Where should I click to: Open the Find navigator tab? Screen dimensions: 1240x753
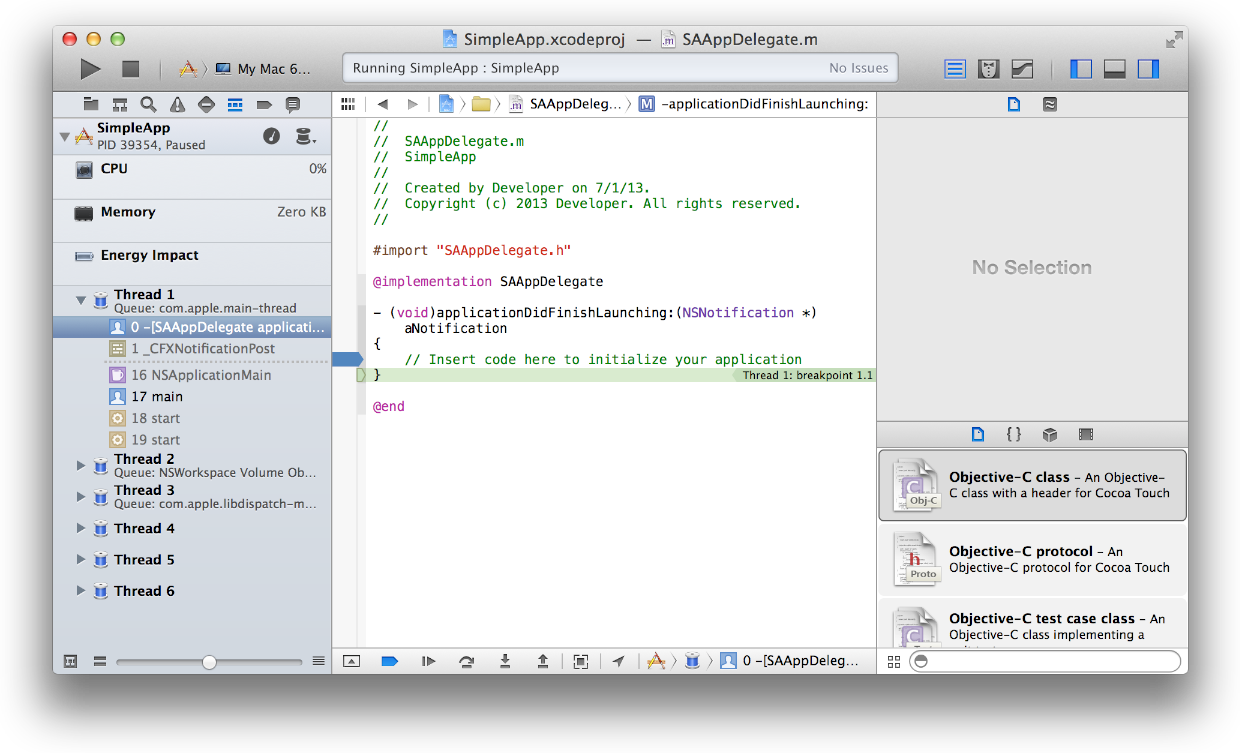click(x=148, y=104)
